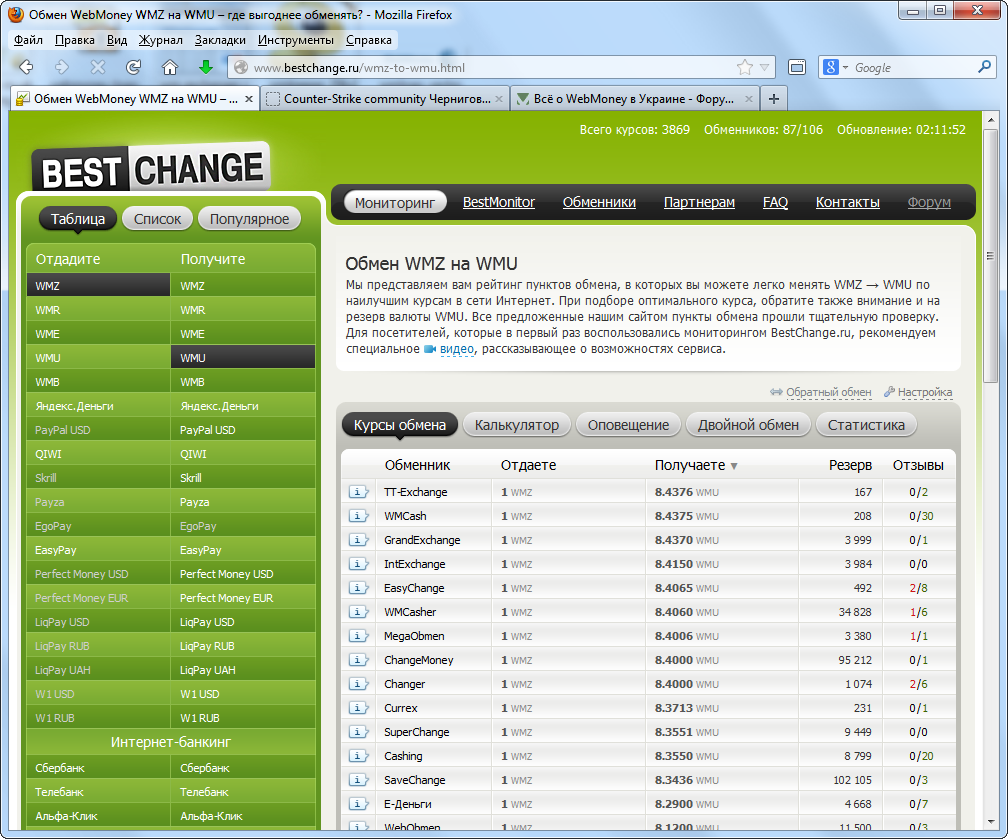Open info icon for Е-Деньги row

click(358, 804)
